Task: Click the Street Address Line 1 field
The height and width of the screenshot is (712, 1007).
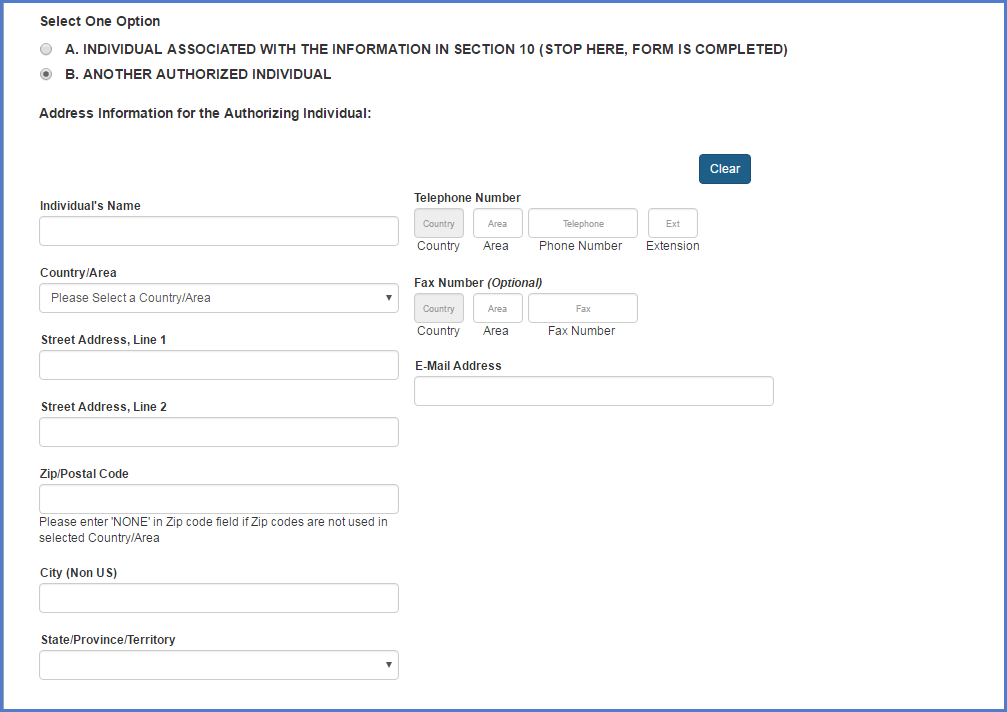Action: [219, 365]
